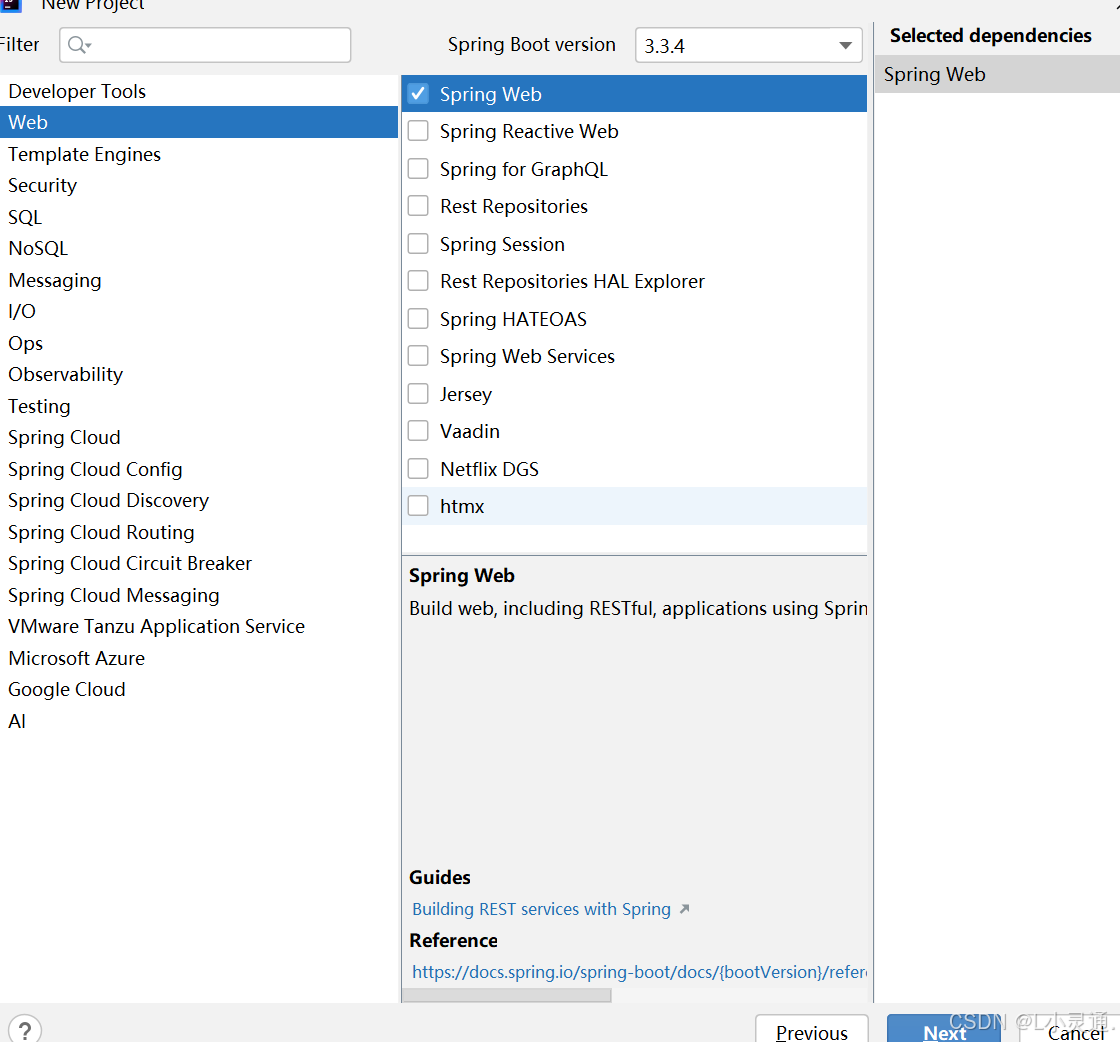Check the htmx checkbox
The height and width of the screenshot is (1042, 1120).
(418, 506)
